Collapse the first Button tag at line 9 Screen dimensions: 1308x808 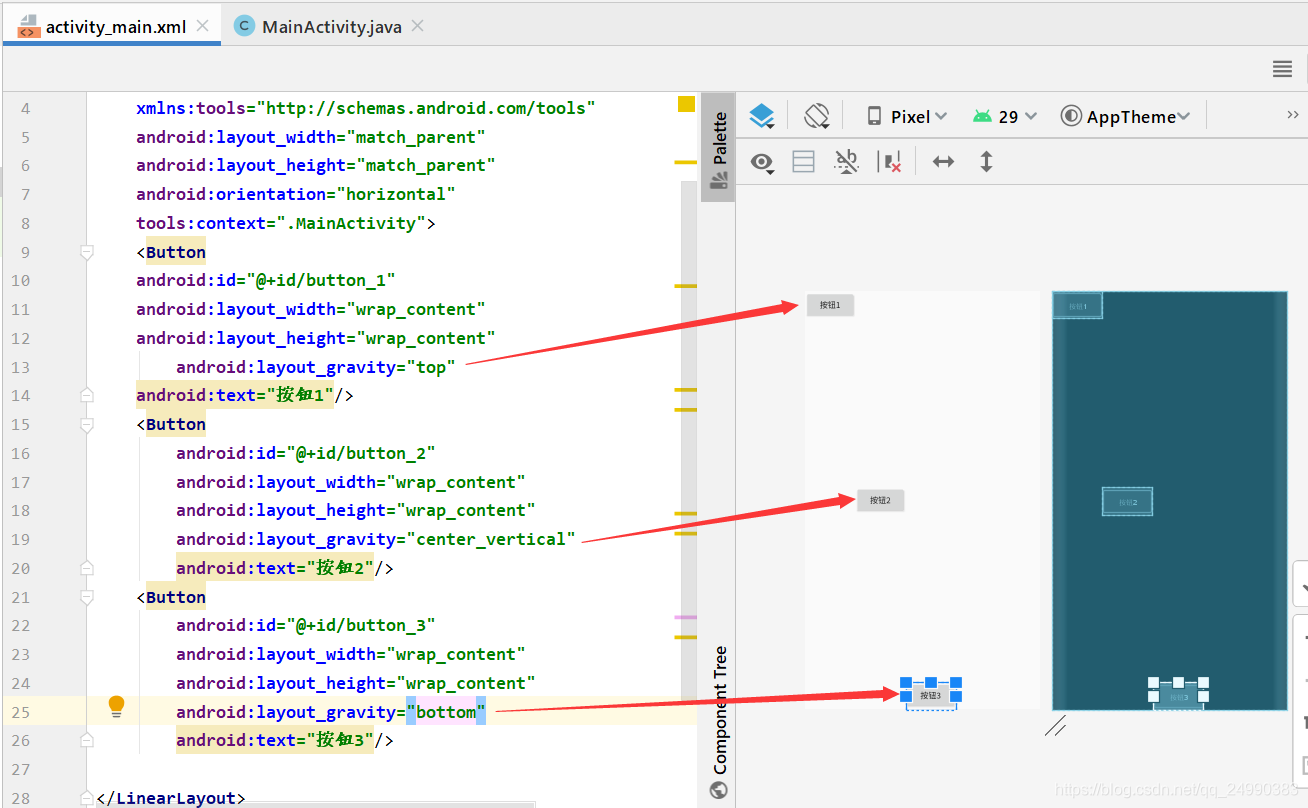tap(87, 252)
